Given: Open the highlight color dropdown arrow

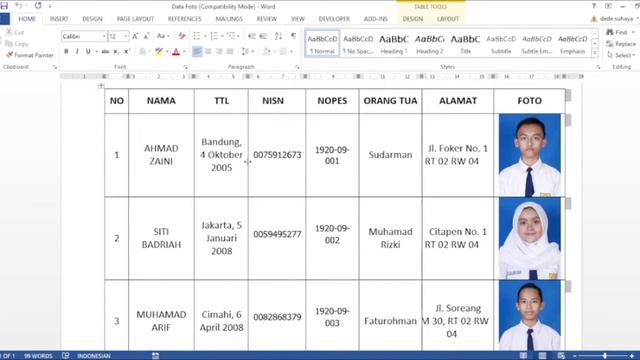Looking at the screenshot, I should [x=167, y=52].
